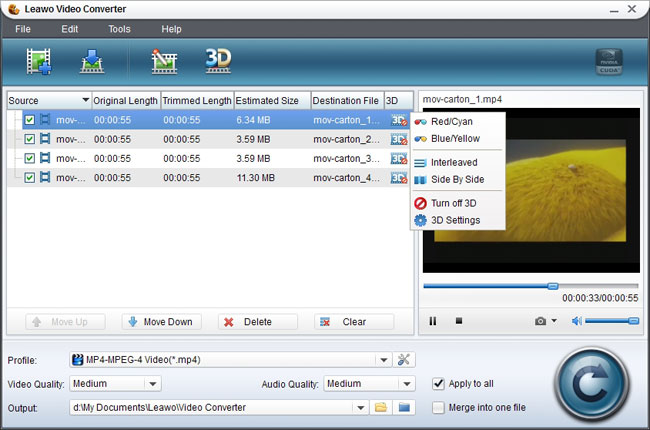Select Red/Cyan 3D mode
Viewport: 650px width, 430px height.
tap(458, 121)
